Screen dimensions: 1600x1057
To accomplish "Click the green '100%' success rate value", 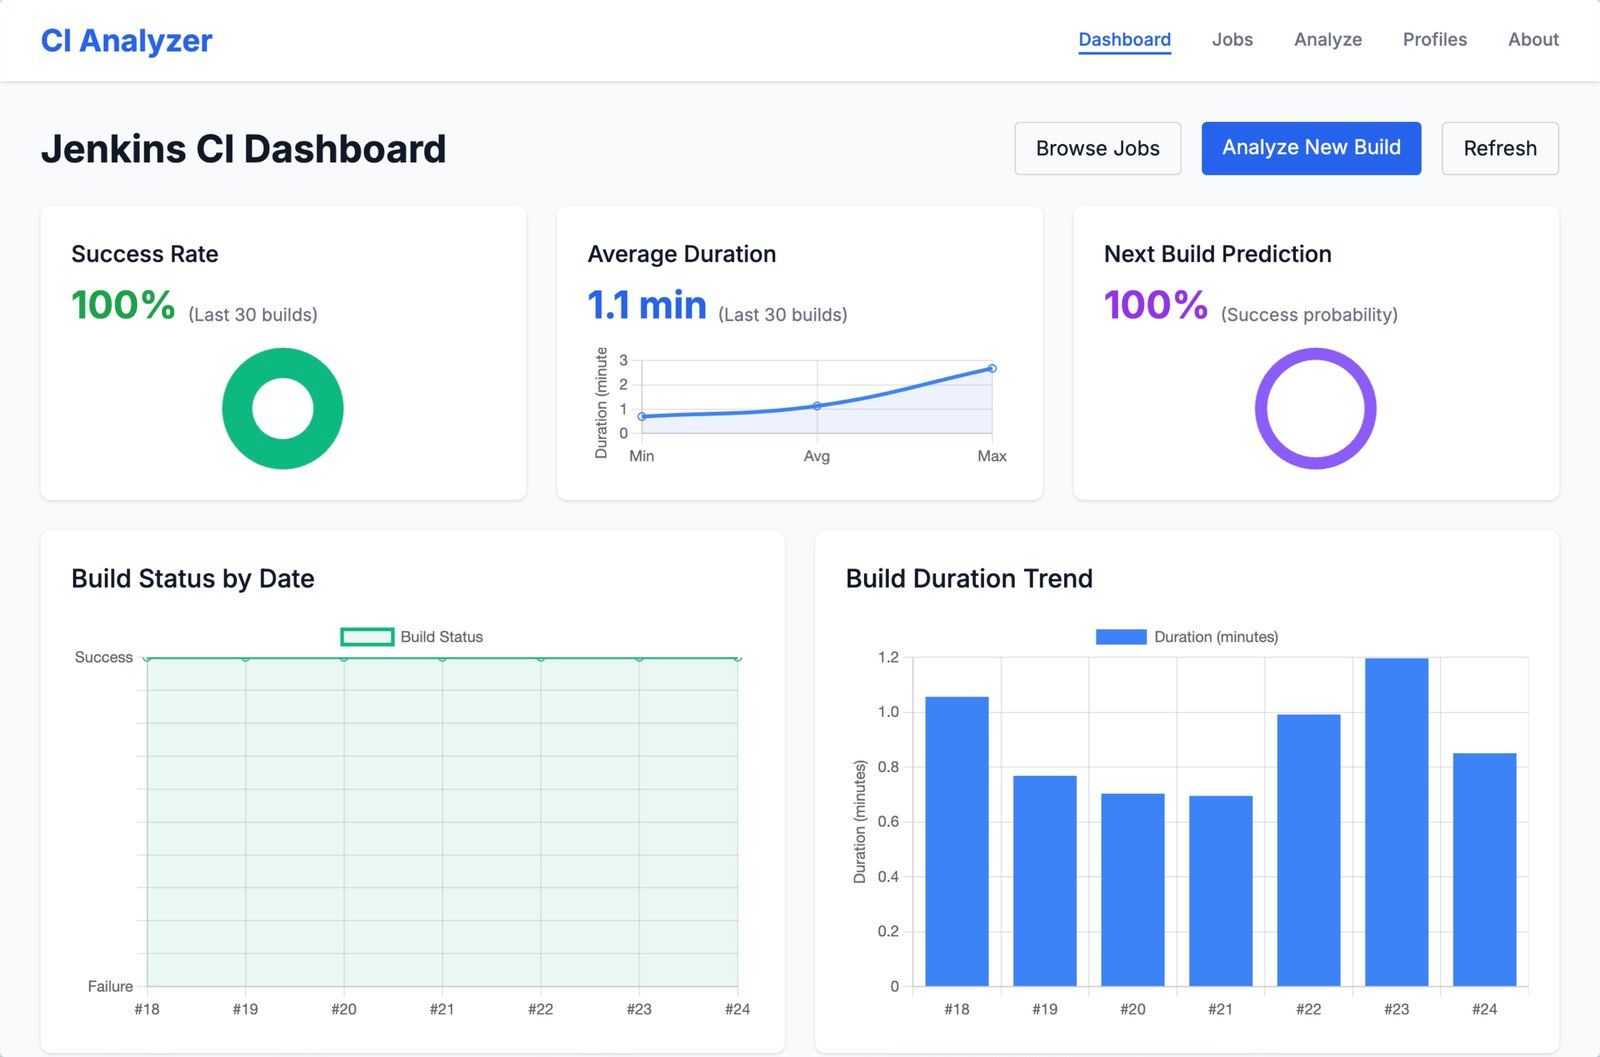I will click(x=123, y=305).
